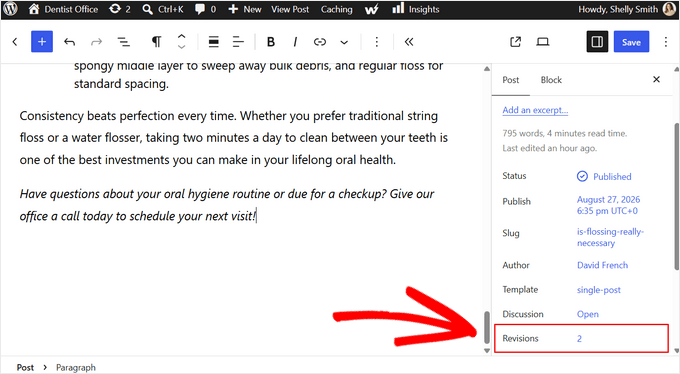This screenshot has height=374, width=680.
Task: Open the device preview laptop icon
Action: click(543, 42)
